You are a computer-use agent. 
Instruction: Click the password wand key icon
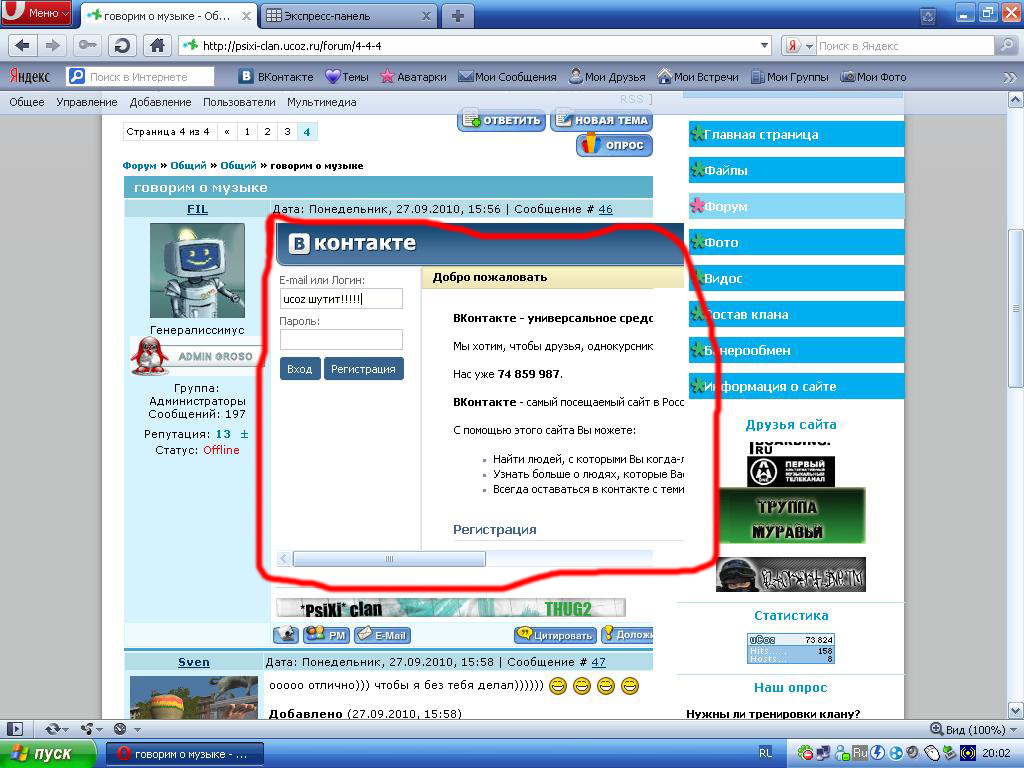pyautogui.click(x=88, y=46)
